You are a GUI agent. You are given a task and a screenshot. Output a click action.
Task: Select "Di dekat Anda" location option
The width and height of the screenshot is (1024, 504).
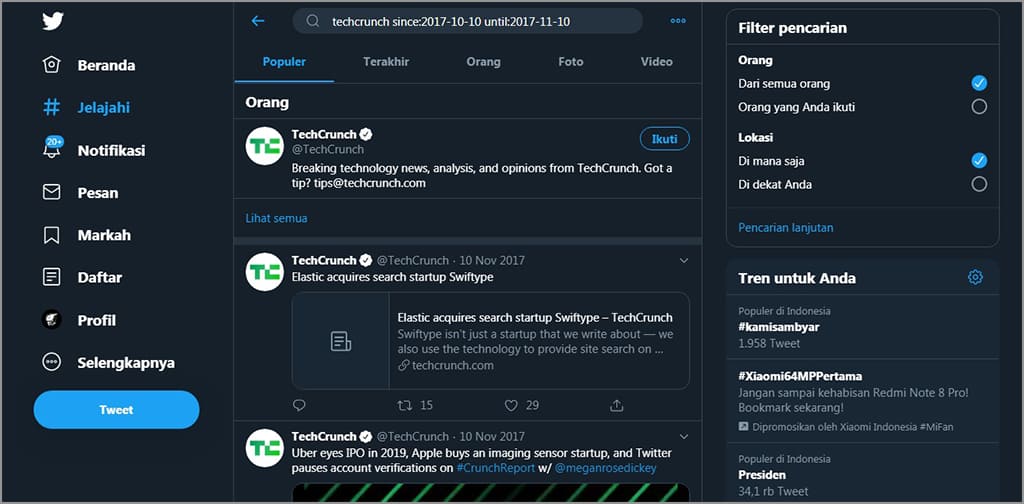[979, 184]
